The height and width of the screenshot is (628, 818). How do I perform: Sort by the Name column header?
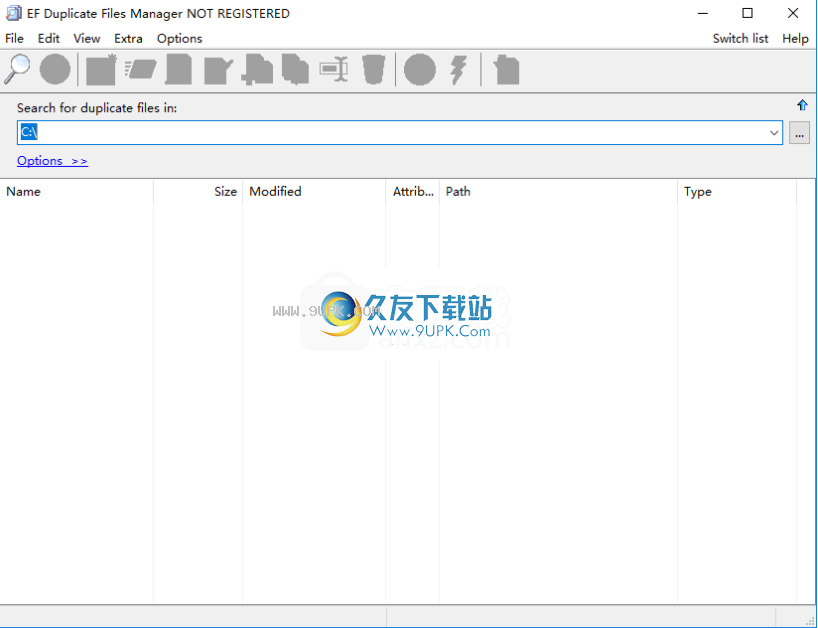point(77,191)
